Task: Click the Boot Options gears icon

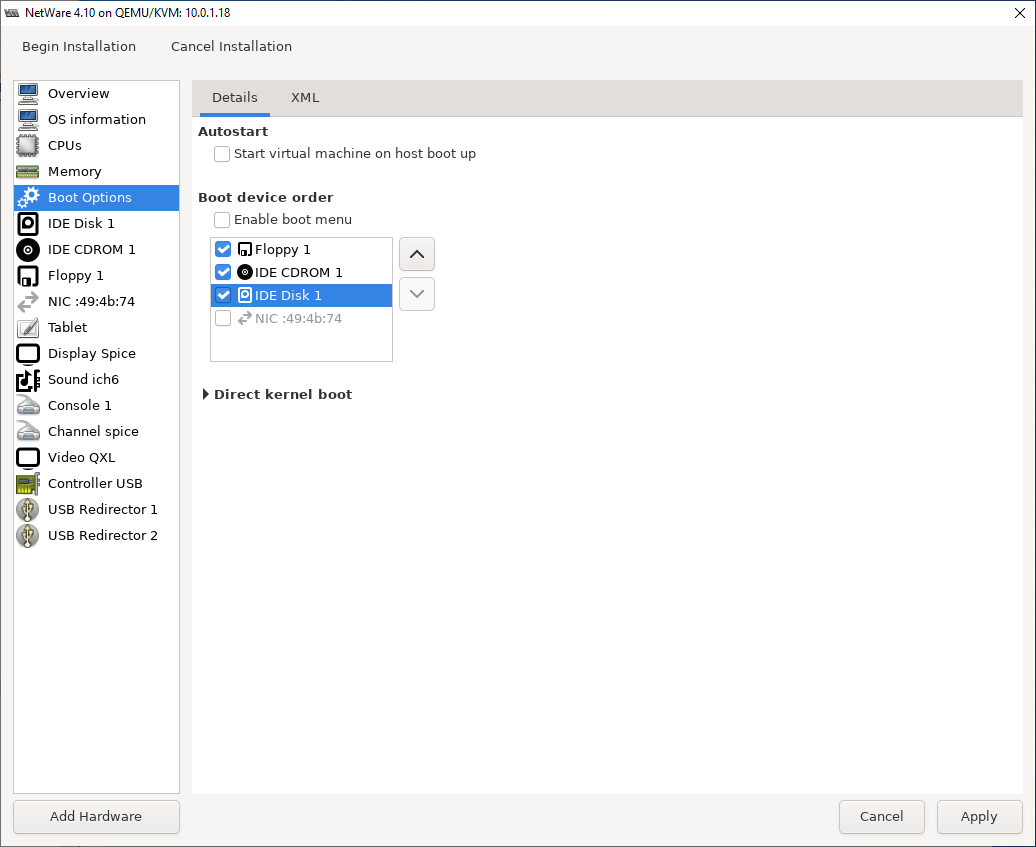Action: (28, 198)
